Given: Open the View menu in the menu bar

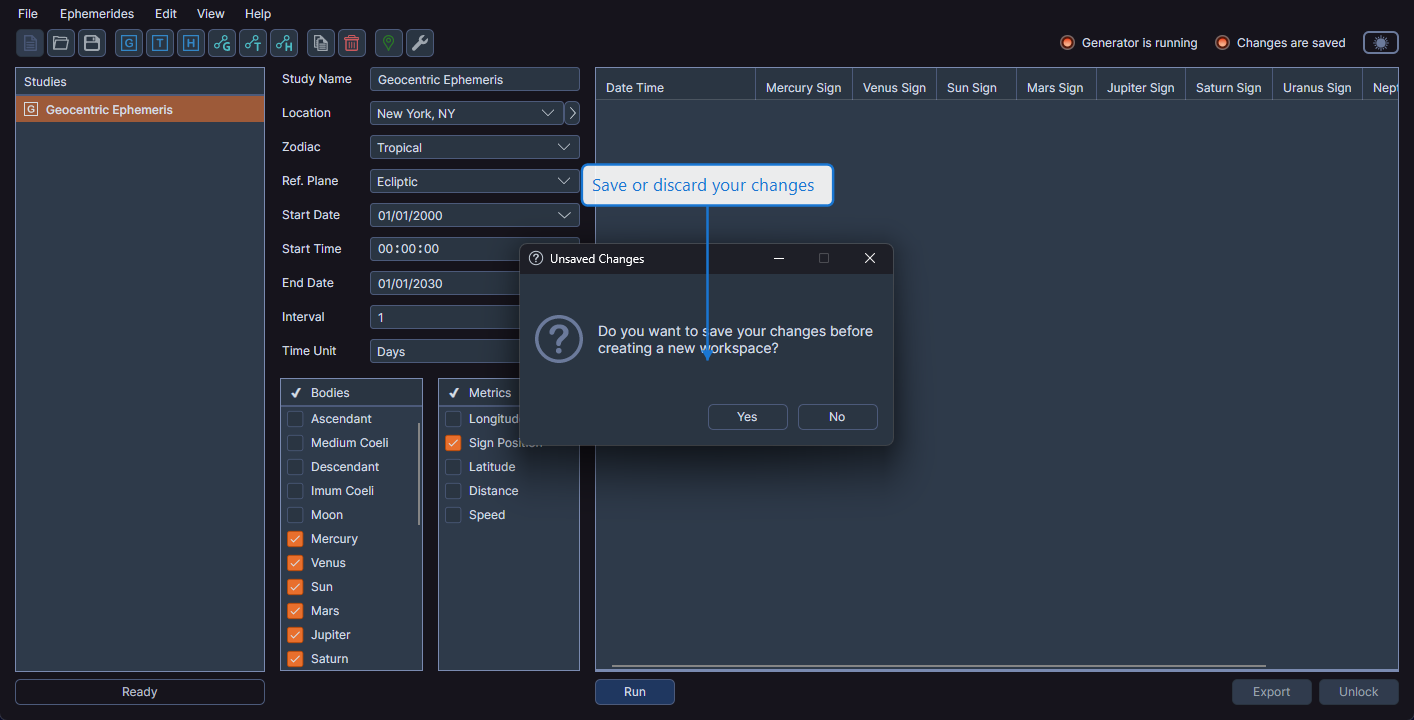Looking at the screenshot, I should point(210,13).
